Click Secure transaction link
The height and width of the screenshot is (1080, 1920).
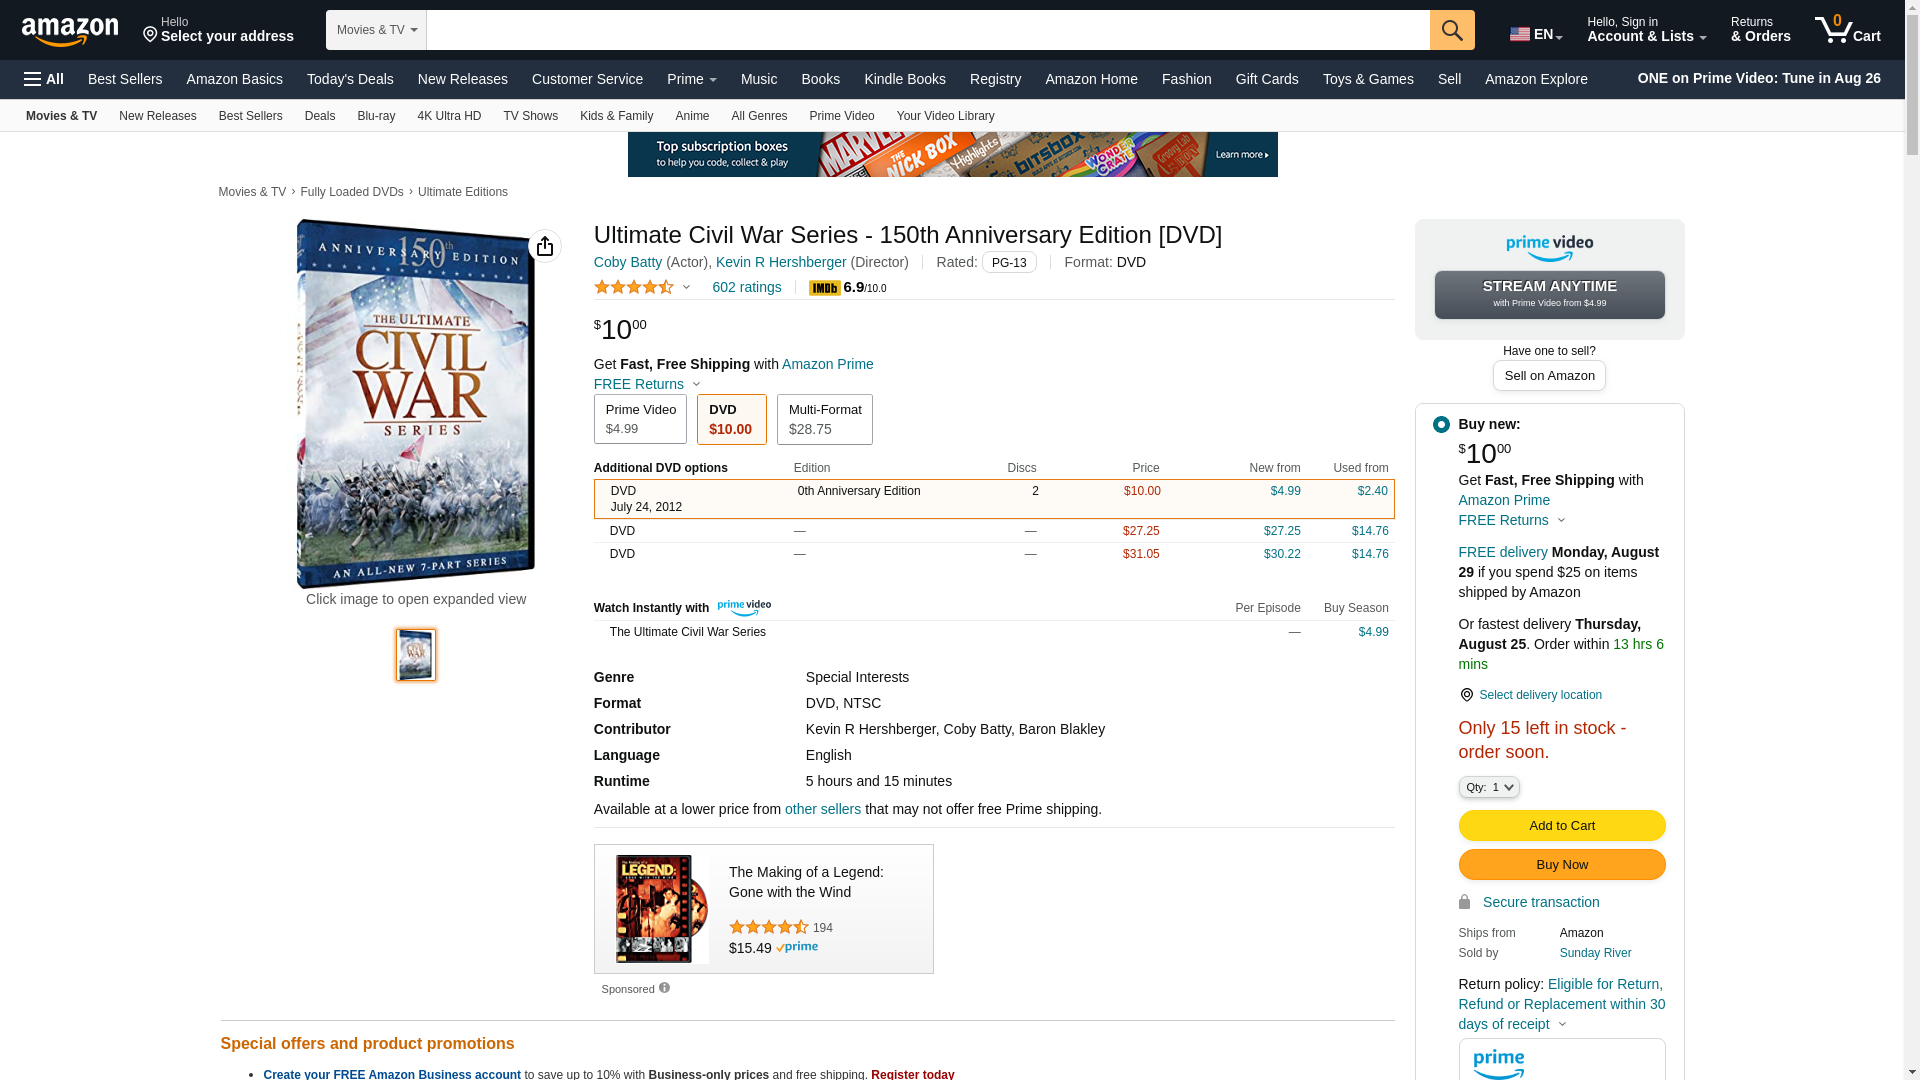pos(1541,902)
